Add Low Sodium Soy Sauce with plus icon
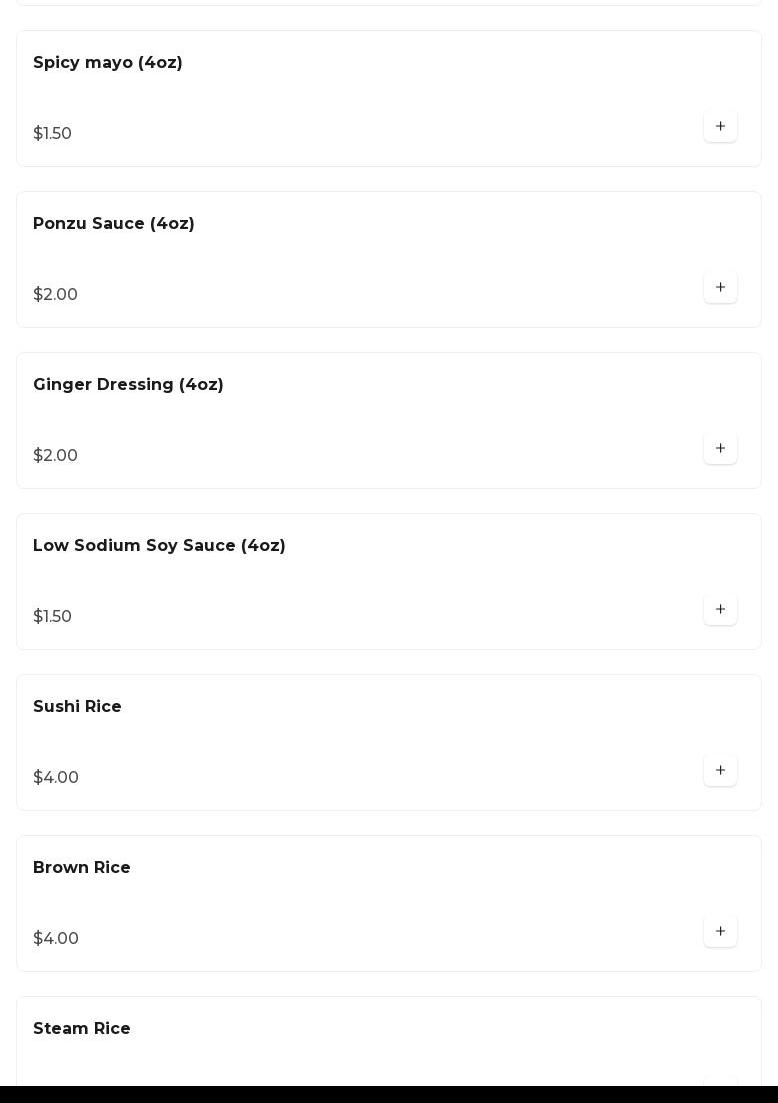Viewport: 778px width, 1103px height. coord(720,610)
